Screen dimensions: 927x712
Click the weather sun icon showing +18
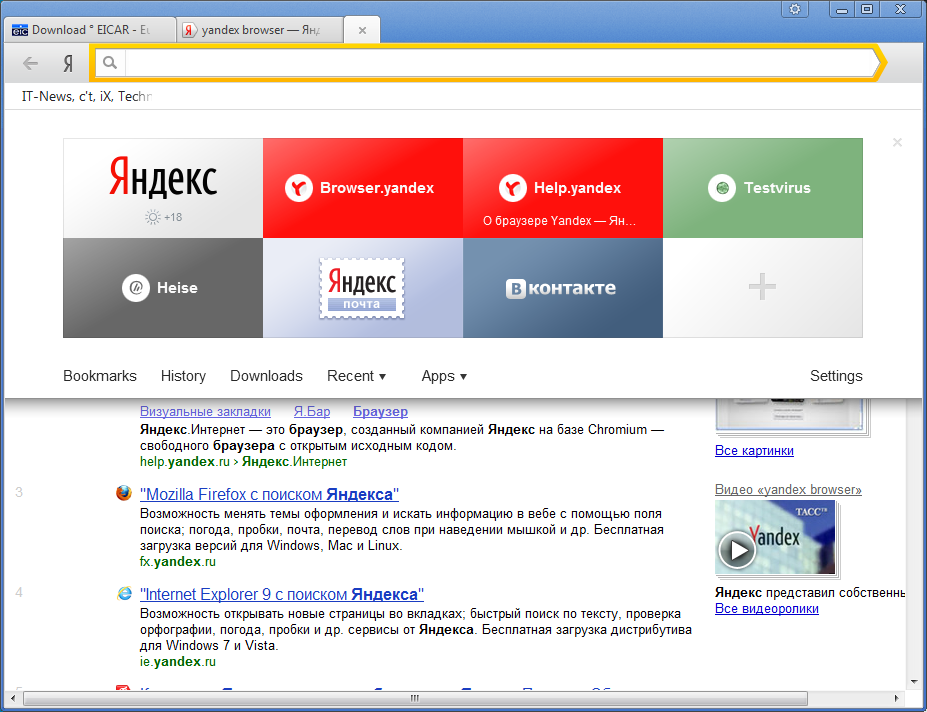[x=153, y=218]
